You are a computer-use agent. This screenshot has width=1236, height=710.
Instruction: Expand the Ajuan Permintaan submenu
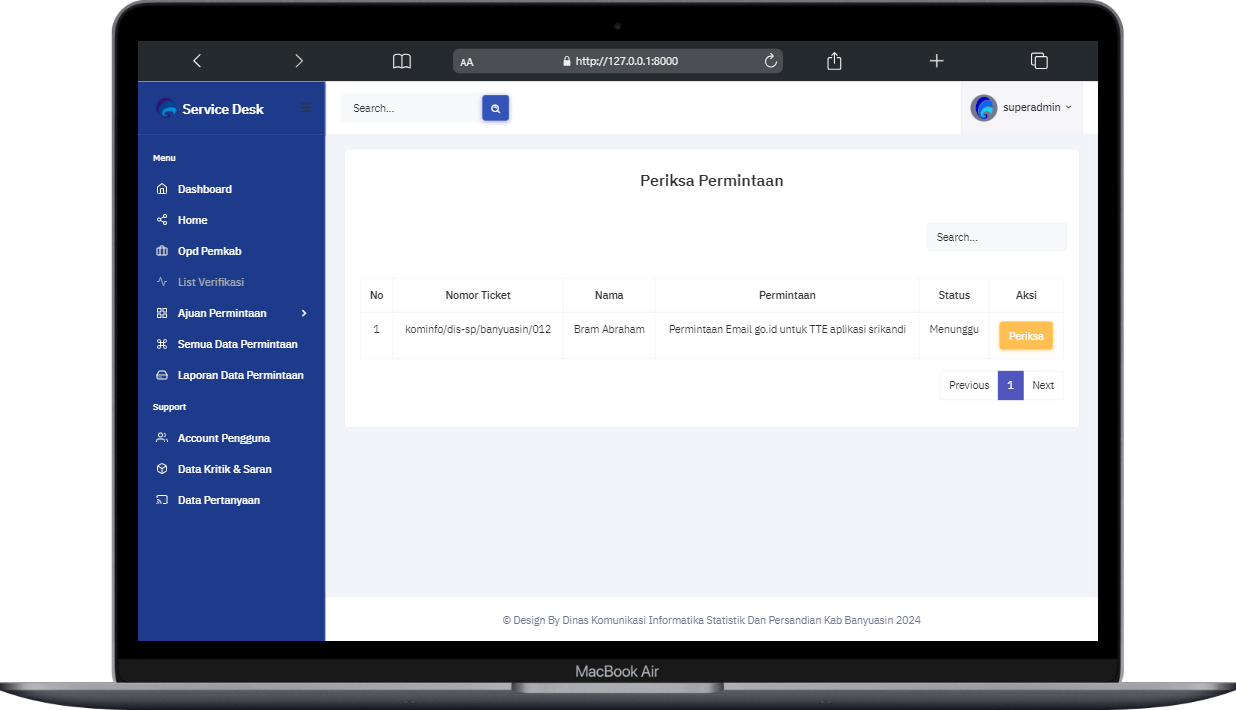(x=232, y=313)
